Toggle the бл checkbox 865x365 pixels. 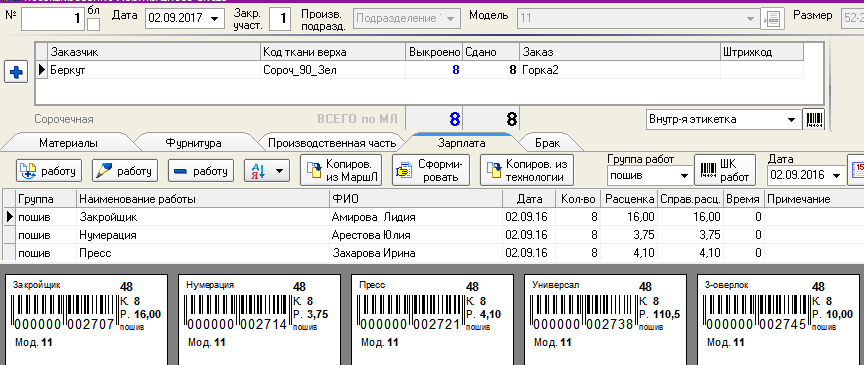94,24
